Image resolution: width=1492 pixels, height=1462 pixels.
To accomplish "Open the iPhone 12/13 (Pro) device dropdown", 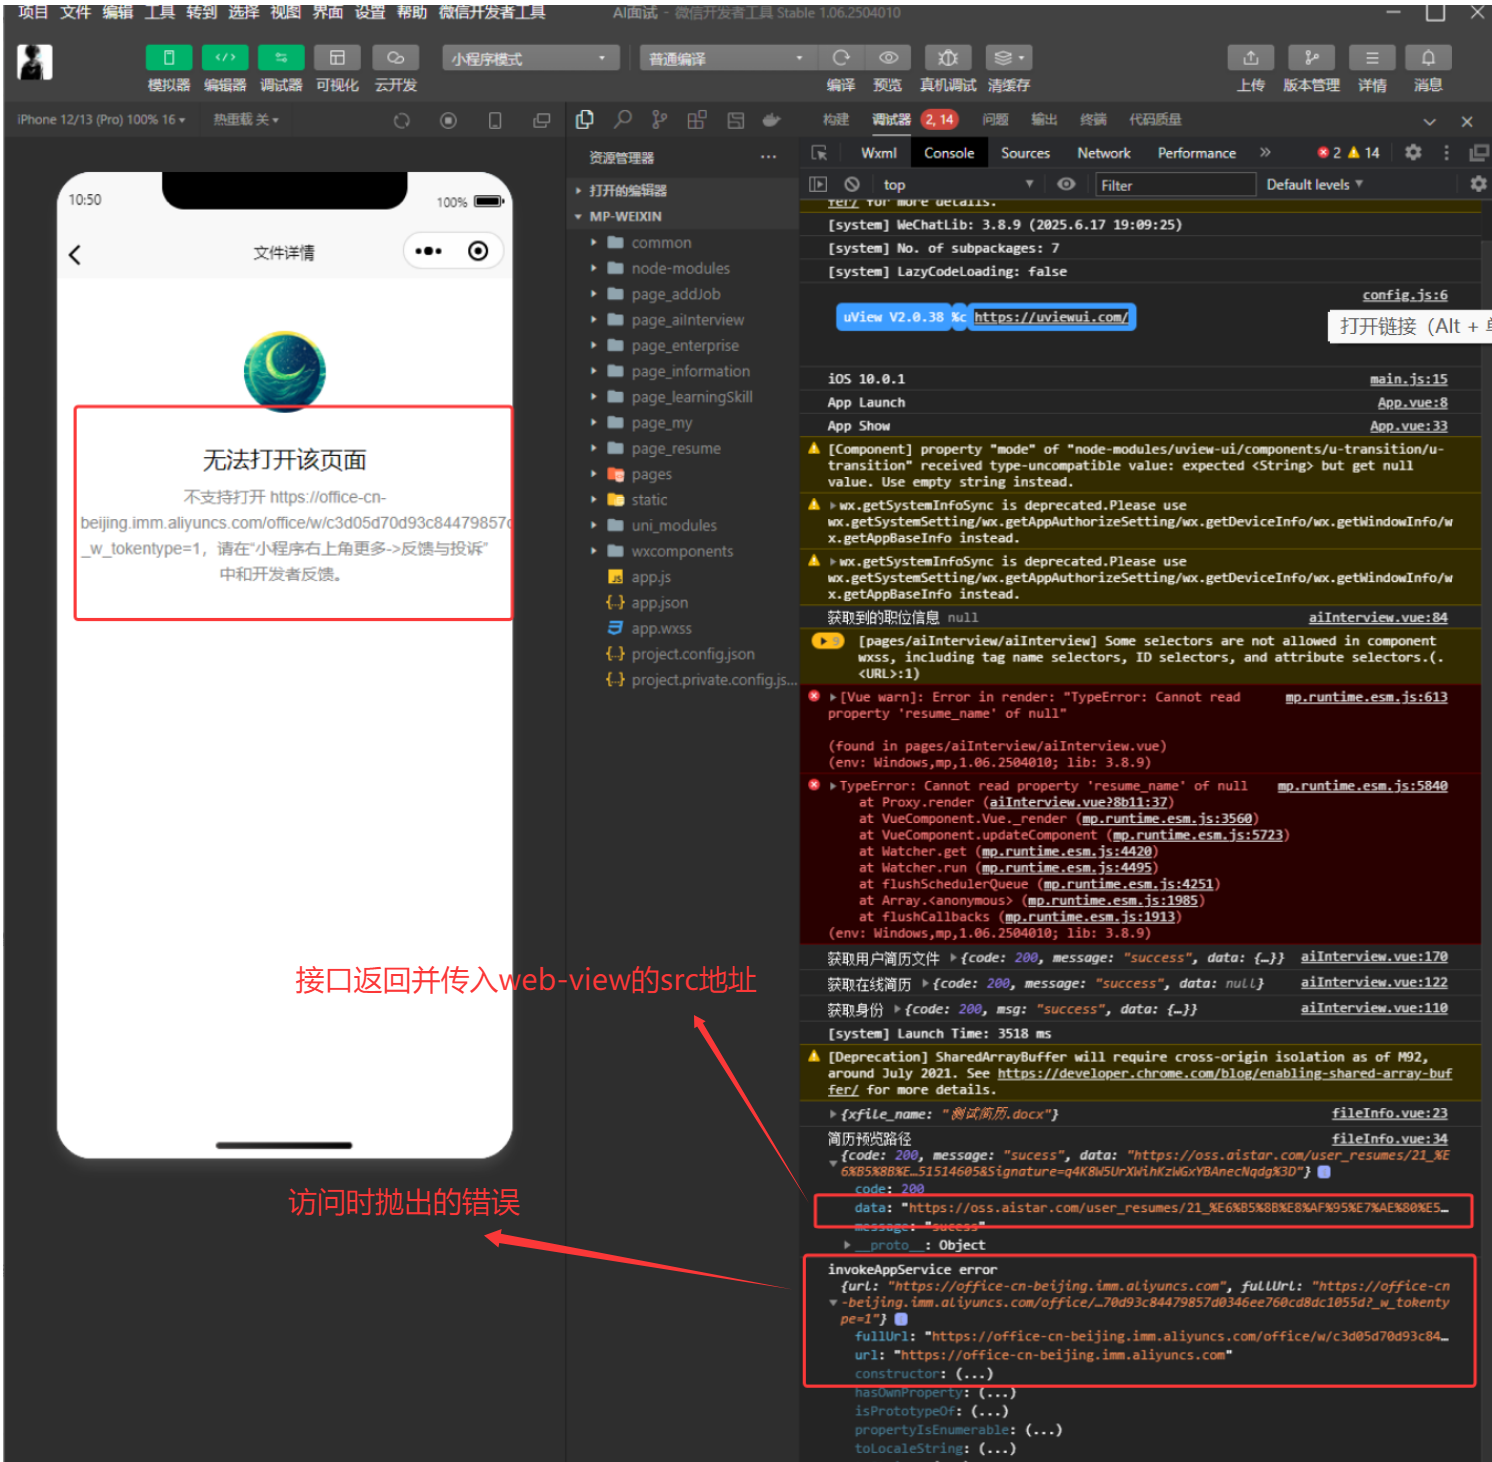I will (101, 120).
